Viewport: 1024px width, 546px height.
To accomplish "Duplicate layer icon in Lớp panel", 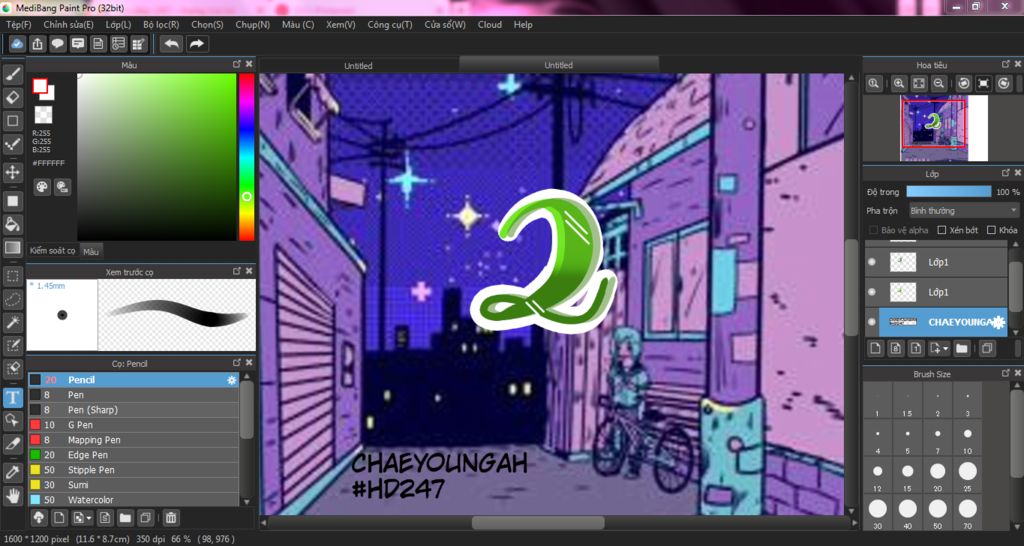I will click(987, 349).
